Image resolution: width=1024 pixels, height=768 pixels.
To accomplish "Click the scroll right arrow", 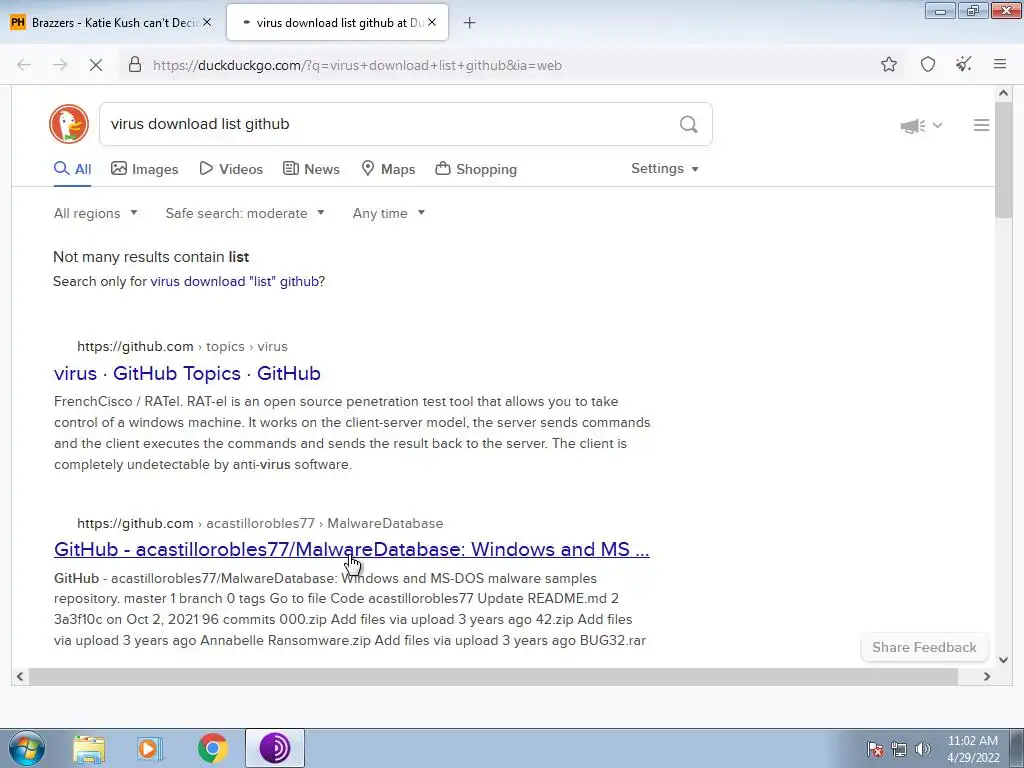I will [x=987, y=677].
